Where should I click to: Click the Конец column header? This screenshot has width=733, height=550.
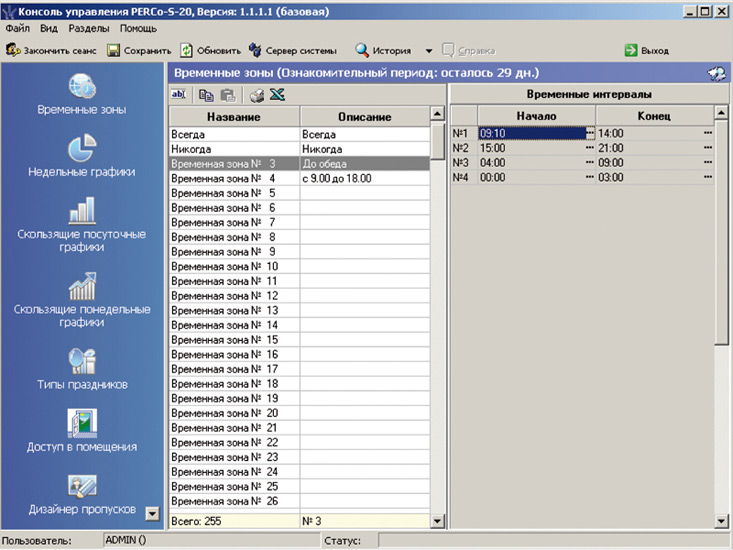pos(654,116)
